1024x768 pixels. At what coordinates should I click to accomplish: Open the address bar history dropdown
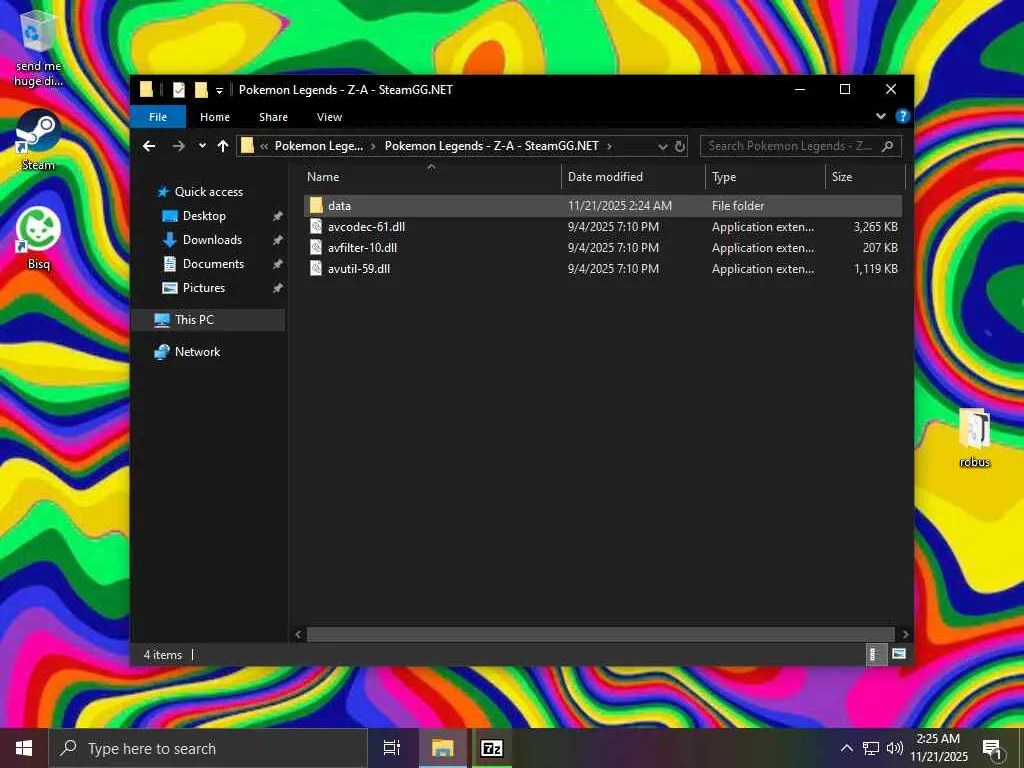(x=662, y=146)
